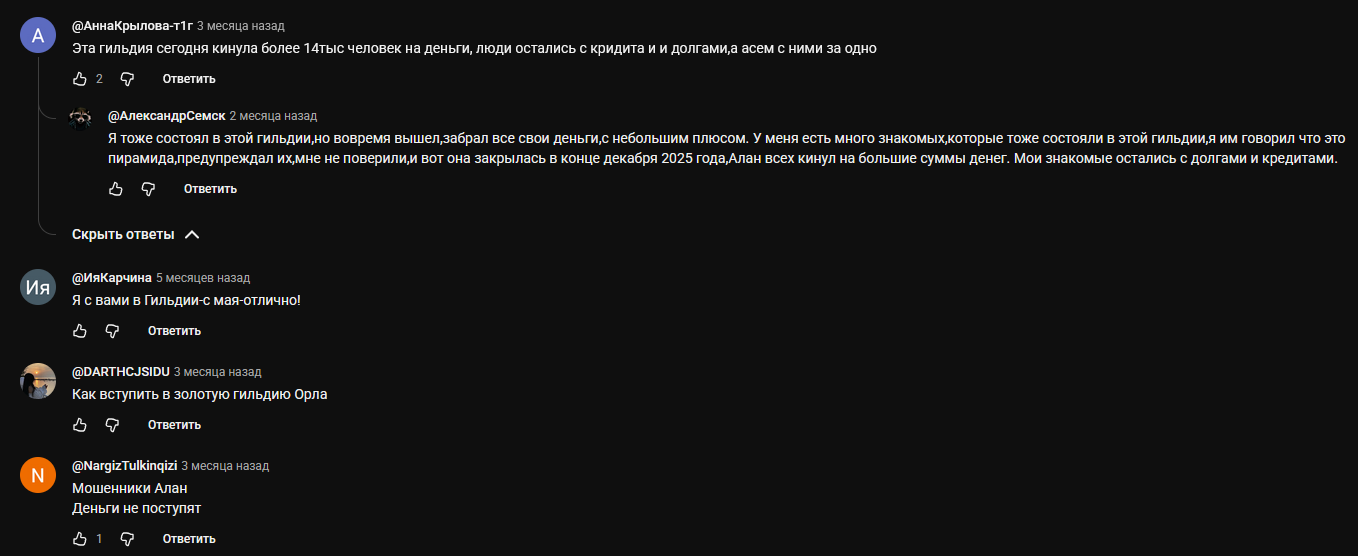This screenshot has width=1358, height=556.
Task: Dislike the comment by @АннаКрылова-т1г
Action: [127, 78]
